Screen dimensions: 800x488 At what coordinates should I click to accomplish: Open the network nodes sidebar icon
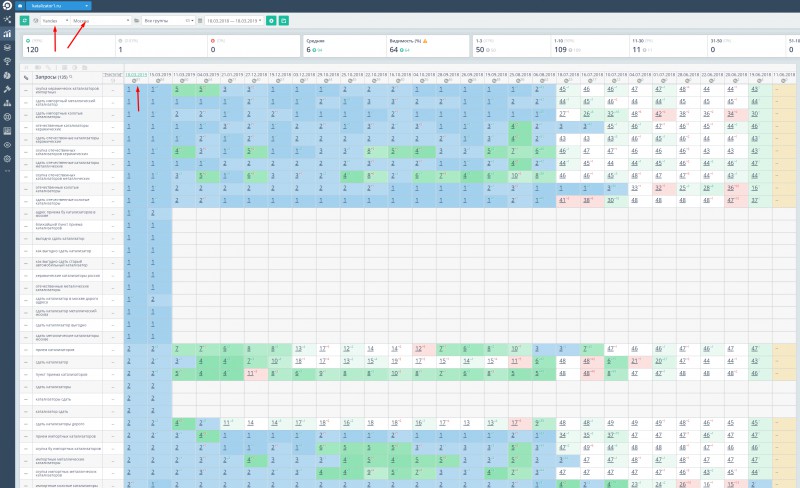[7, 19]
